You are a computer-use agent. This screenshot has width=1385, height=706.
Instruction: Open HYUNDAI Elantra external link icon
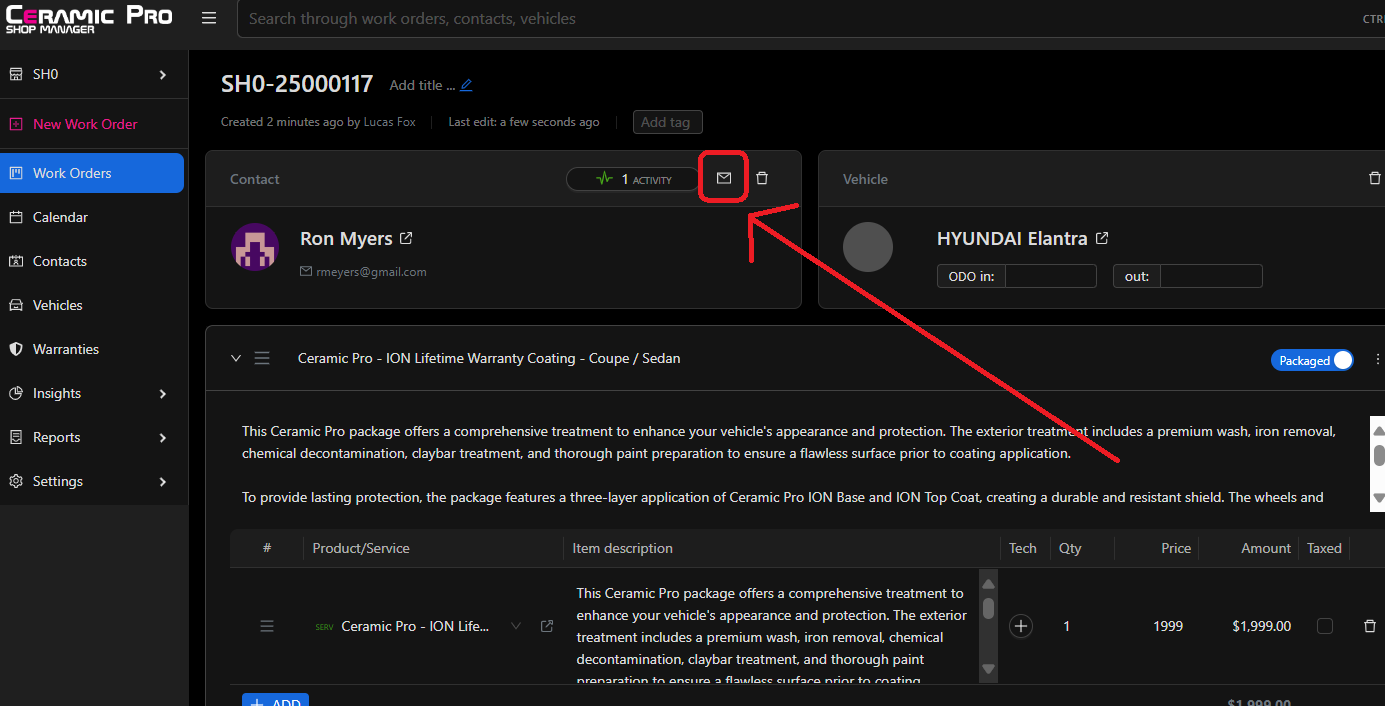tap(1102, 239)
